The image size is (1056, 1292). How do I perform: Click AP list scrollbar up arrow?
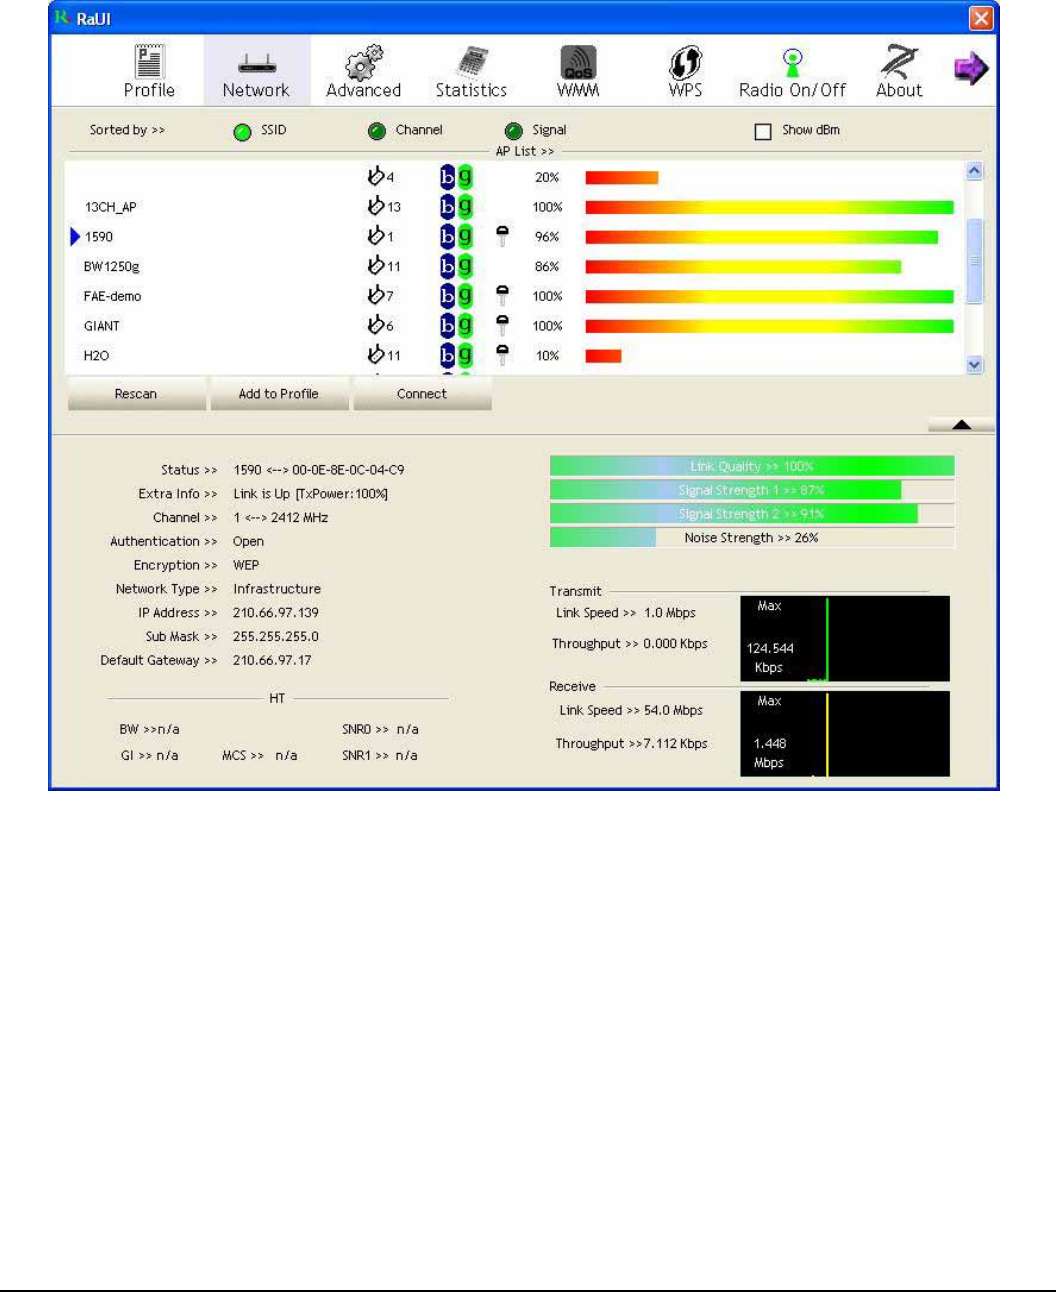(975, 171)
